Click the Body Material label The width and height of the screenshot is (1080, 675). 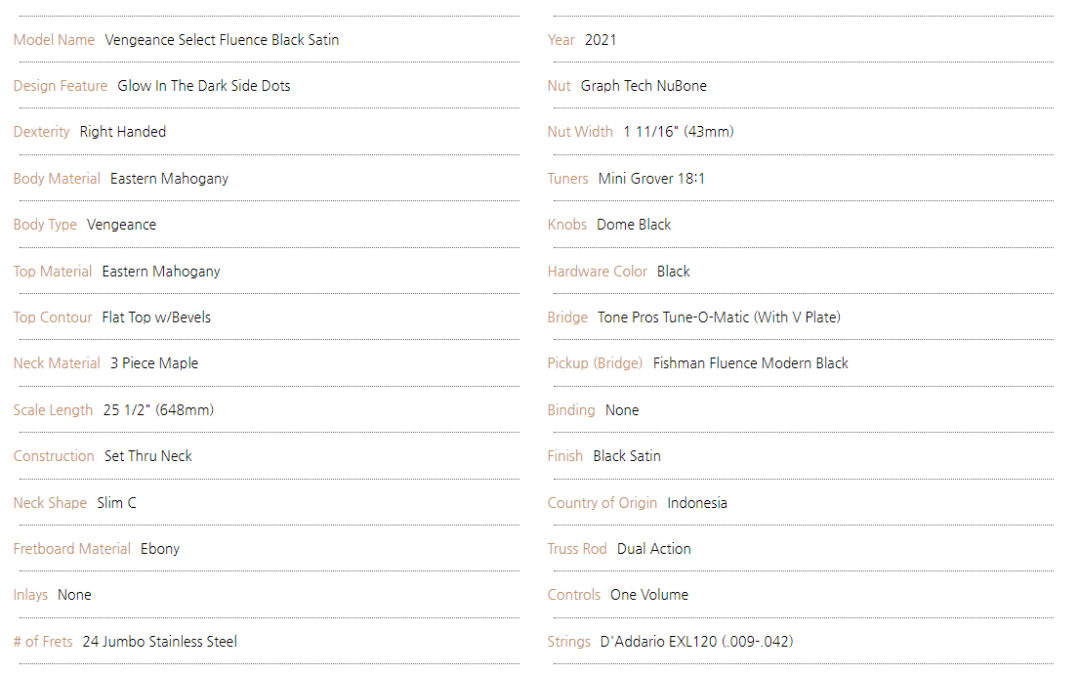pos(56,179)
